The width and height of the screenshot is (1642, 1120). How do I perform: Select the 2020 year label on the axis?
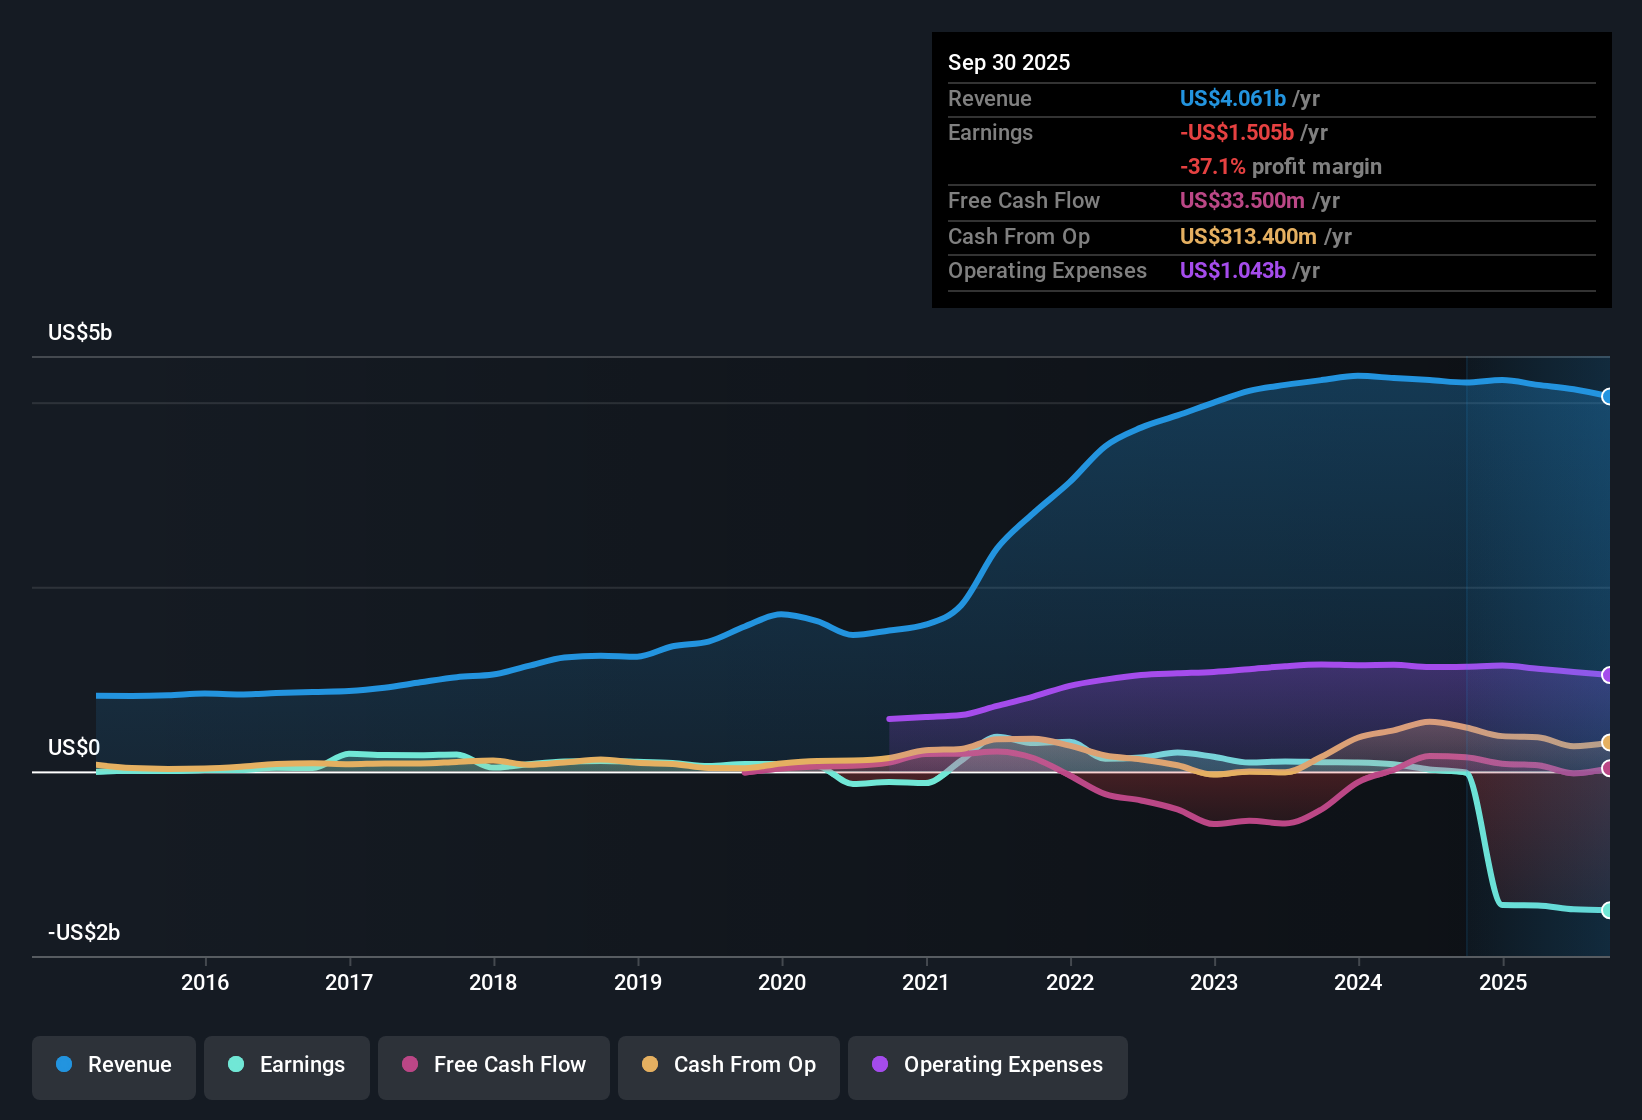tap(783, 983)
